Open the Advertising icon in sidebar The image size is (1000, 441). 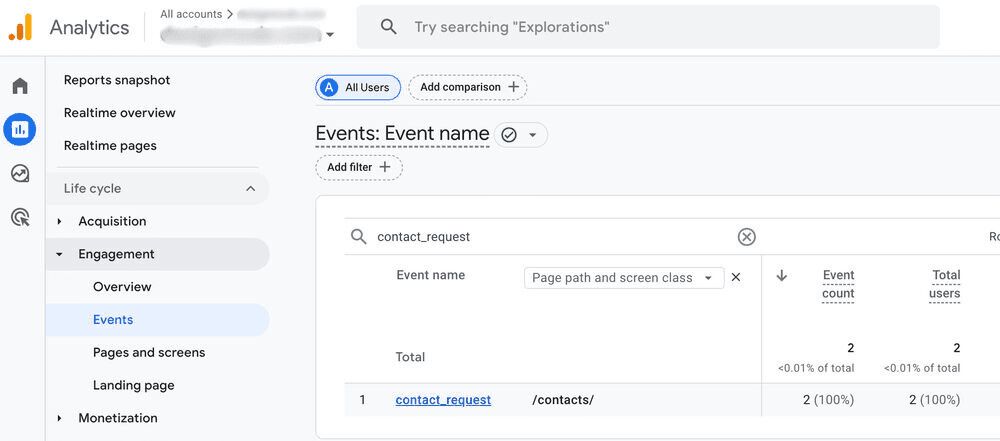20,216
